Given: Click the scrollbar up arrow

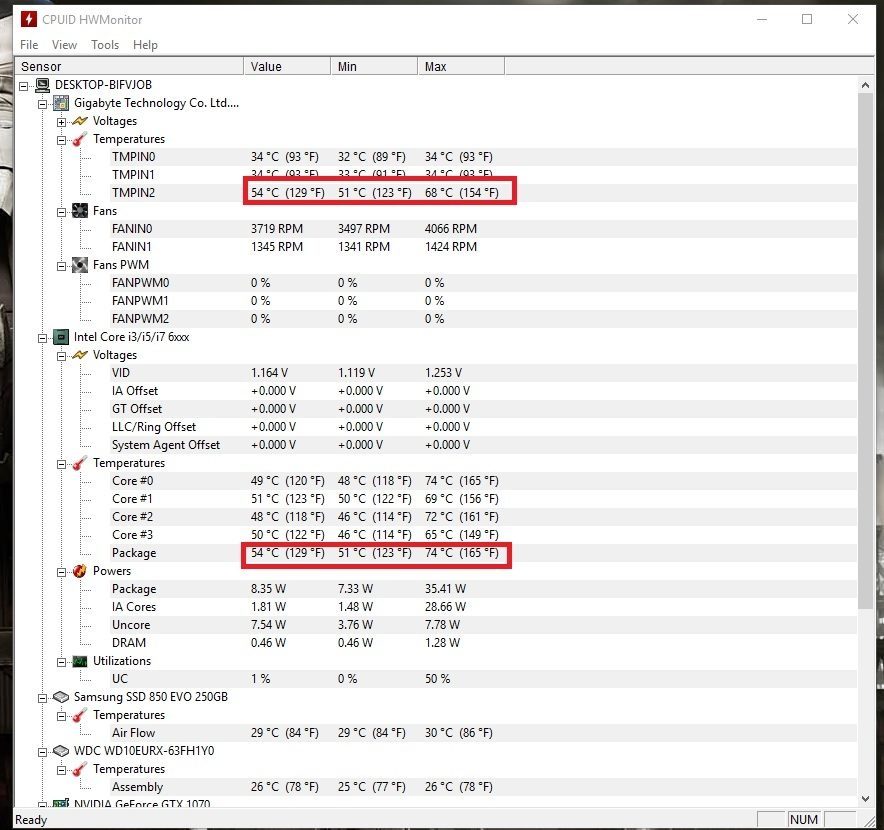Looking at the screenshot, I should (865, 85).
